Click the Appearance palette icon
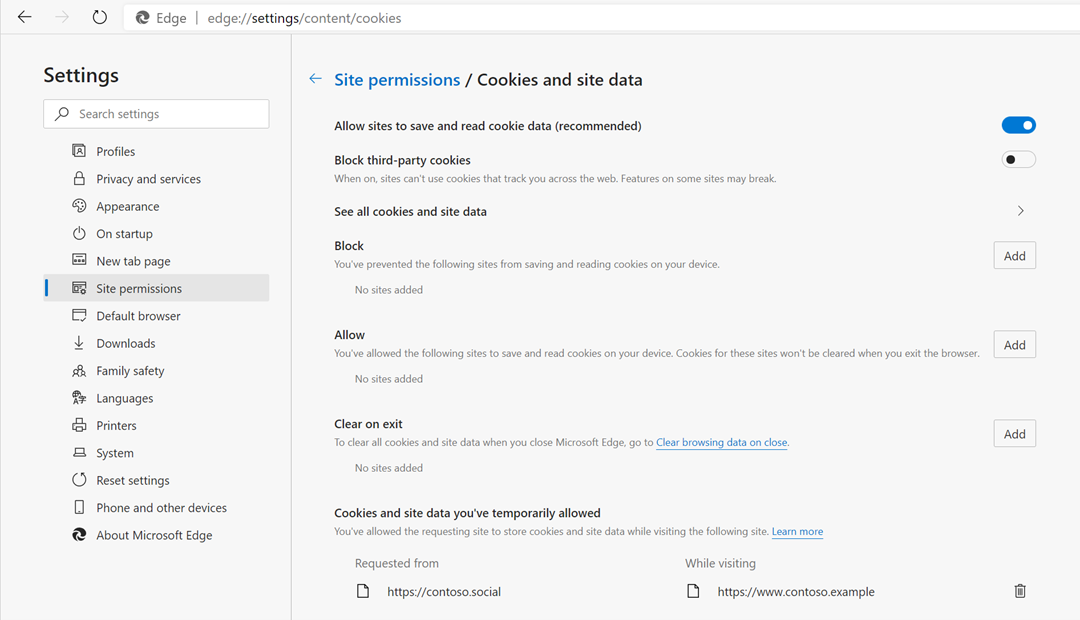 tap(79, 206)
